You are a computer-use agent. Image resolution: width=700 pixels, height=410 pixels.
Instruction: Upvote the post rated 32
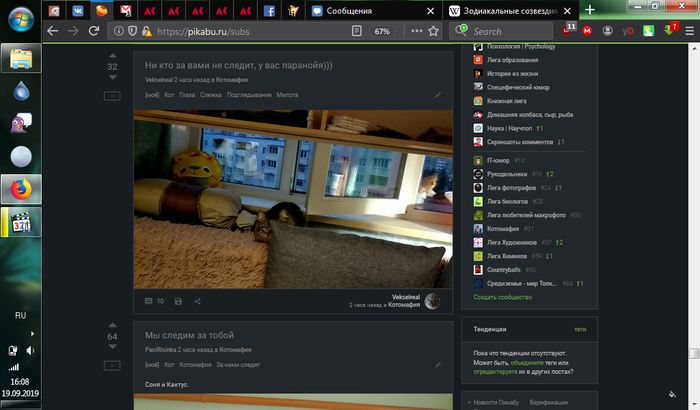click(112, 56)
